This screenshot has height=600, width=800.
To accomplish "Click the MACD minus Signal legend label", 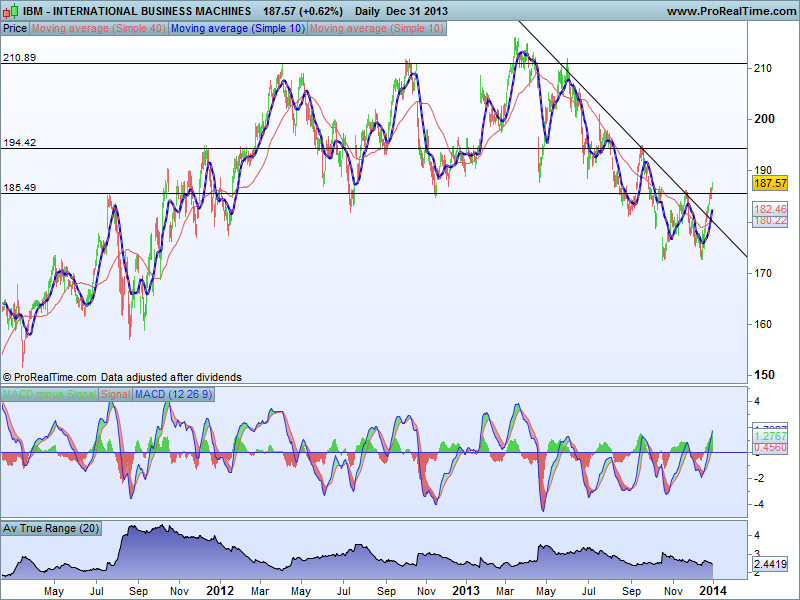I will [49, 394].
